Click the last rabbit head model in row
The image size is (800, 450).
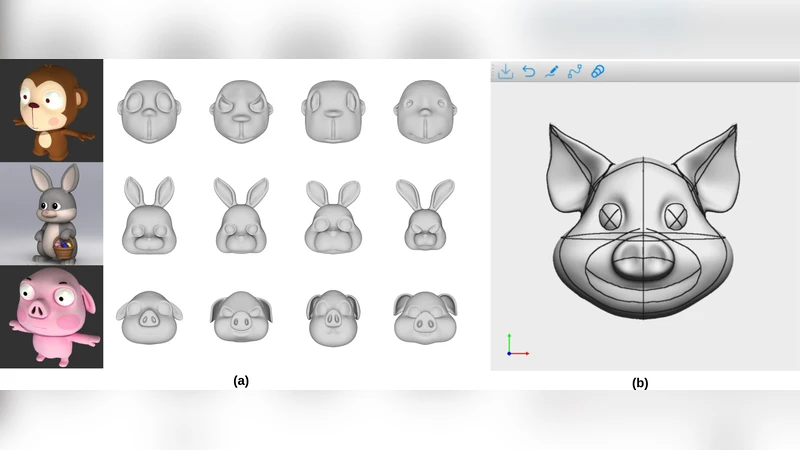click(x=424, y=216)
